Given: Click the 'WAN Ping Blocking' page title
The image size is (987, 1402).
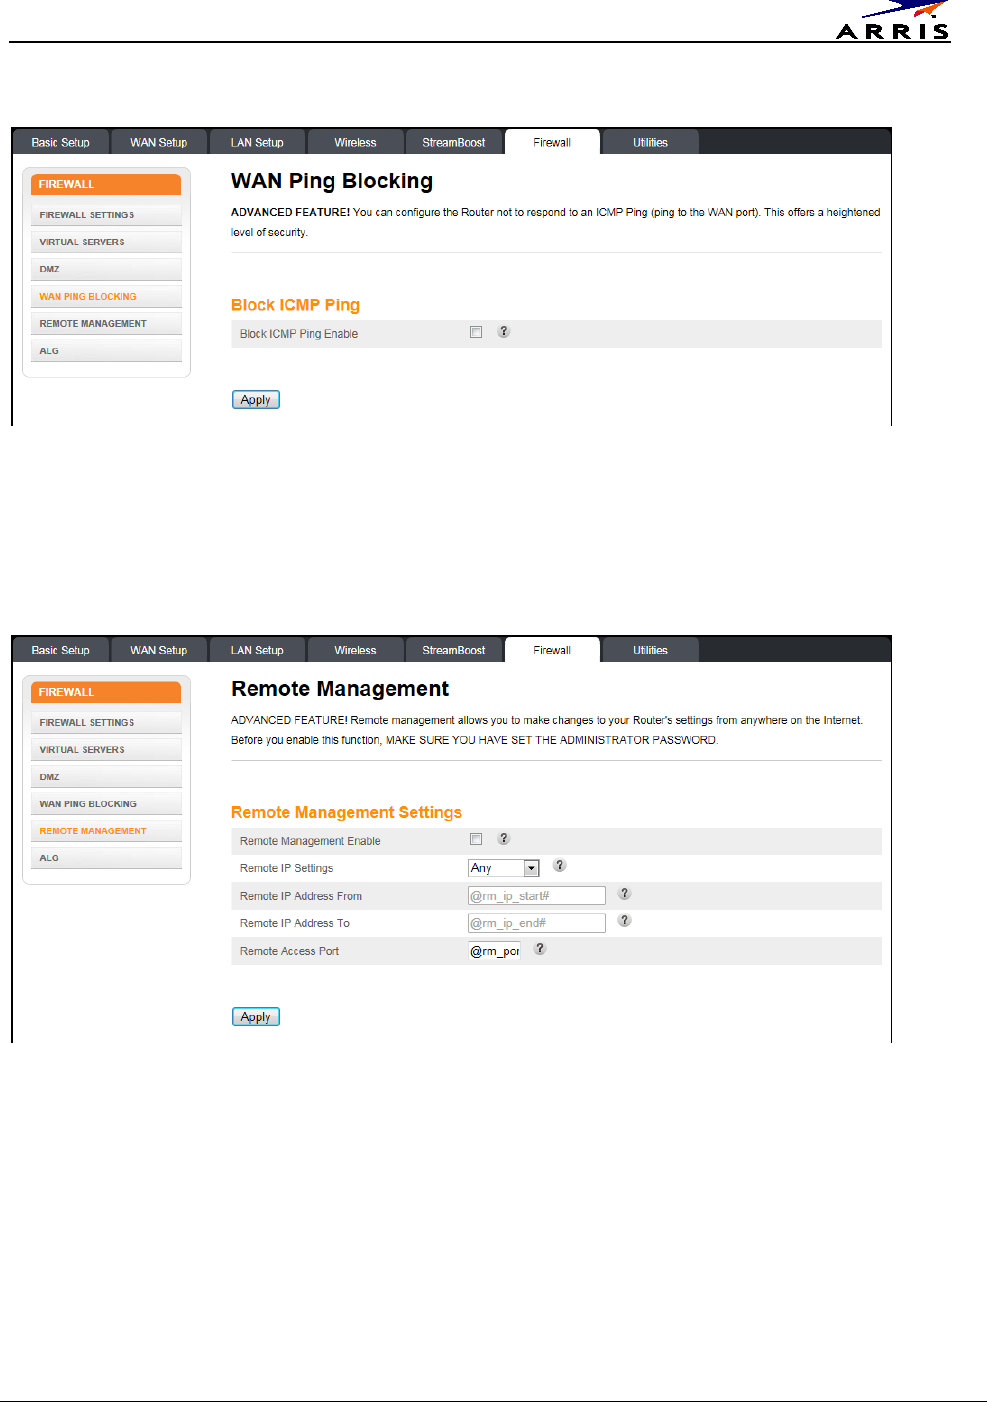Looking at the screenshot, I should [x=332, y=181].
